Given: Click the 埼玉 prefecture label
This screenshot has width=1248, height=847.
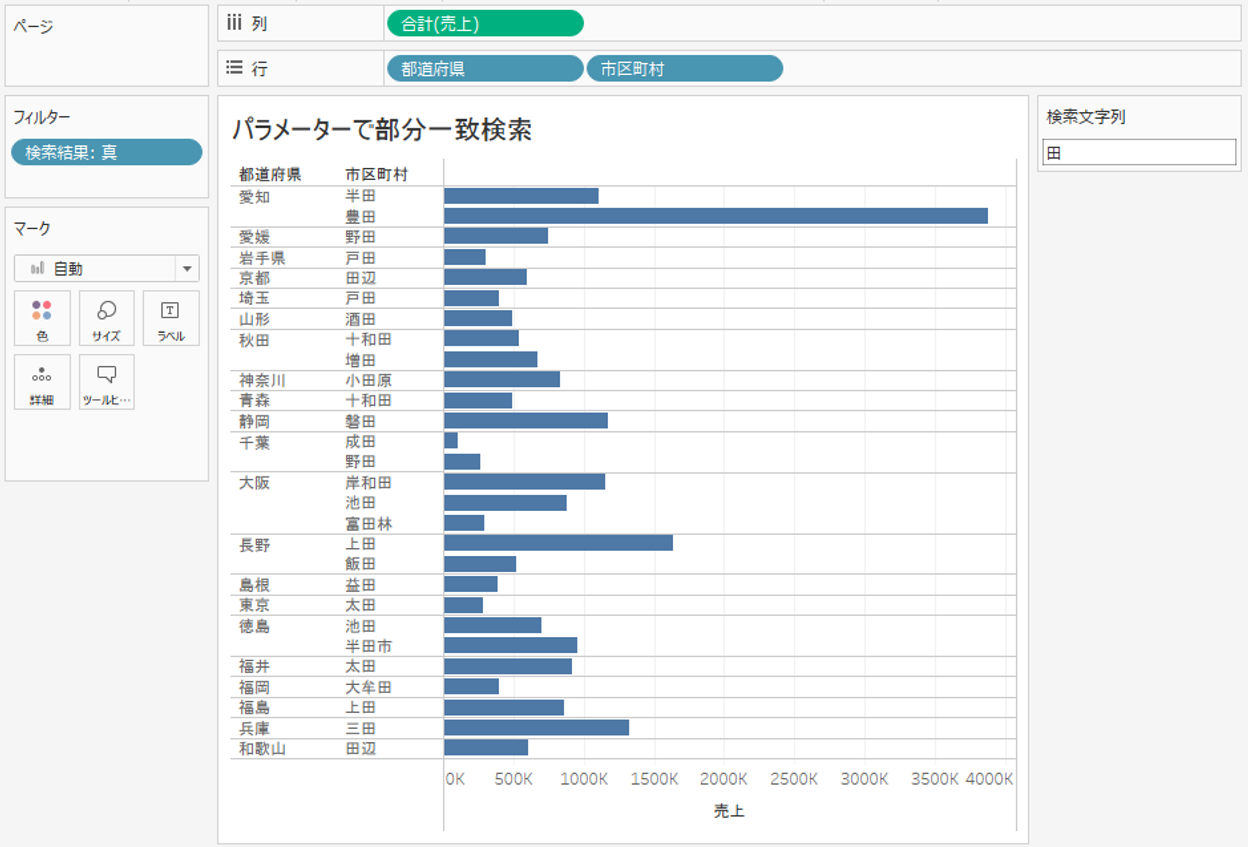Looking at the screenshot, I should tap(254, 298).
